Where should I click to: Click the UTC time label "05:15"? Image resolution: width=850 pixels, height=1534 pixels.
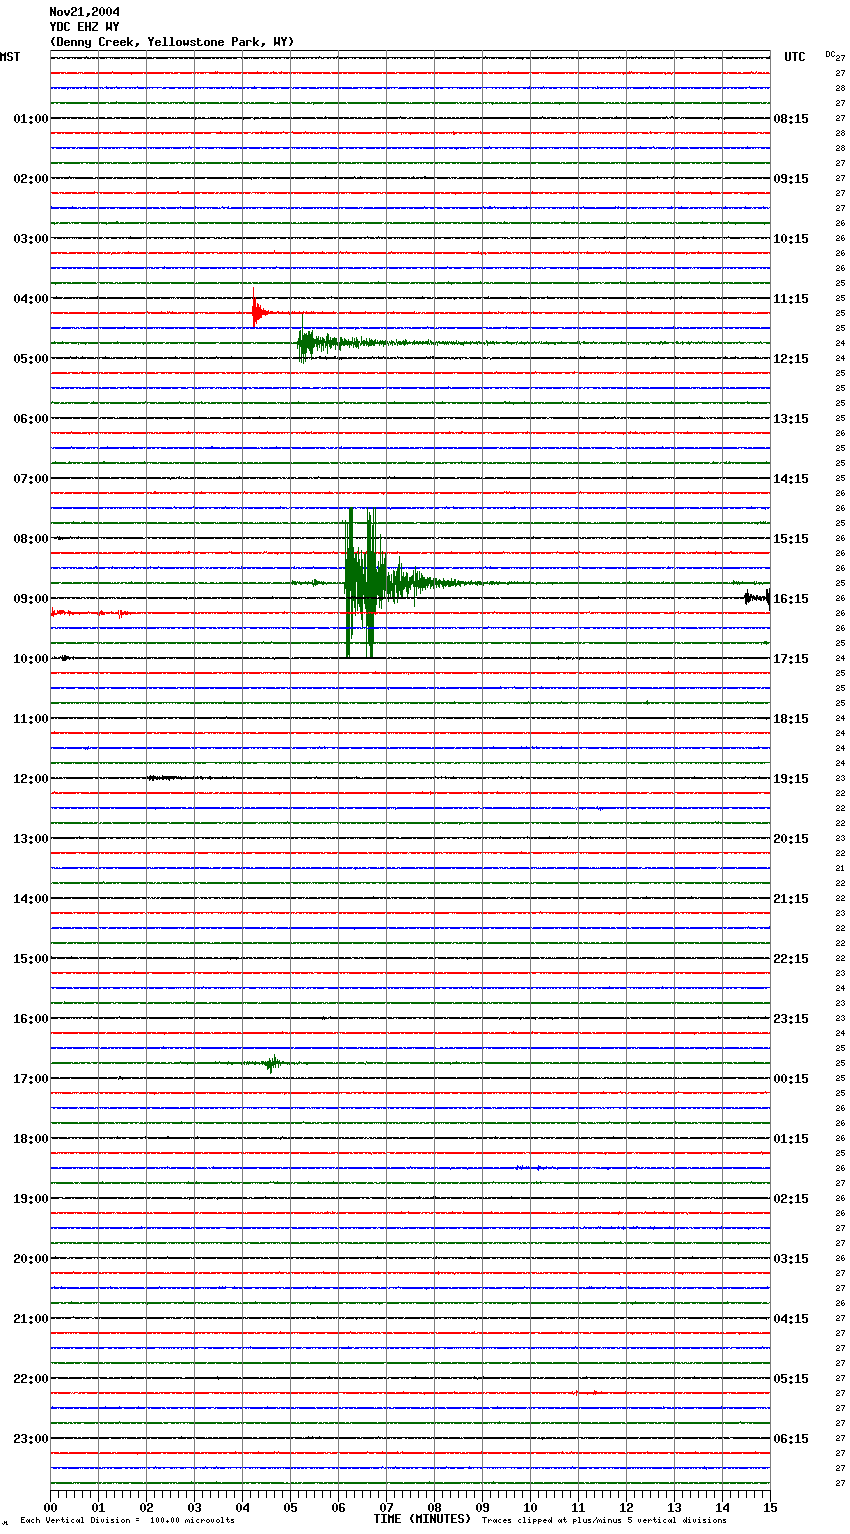pos(791,1379)
